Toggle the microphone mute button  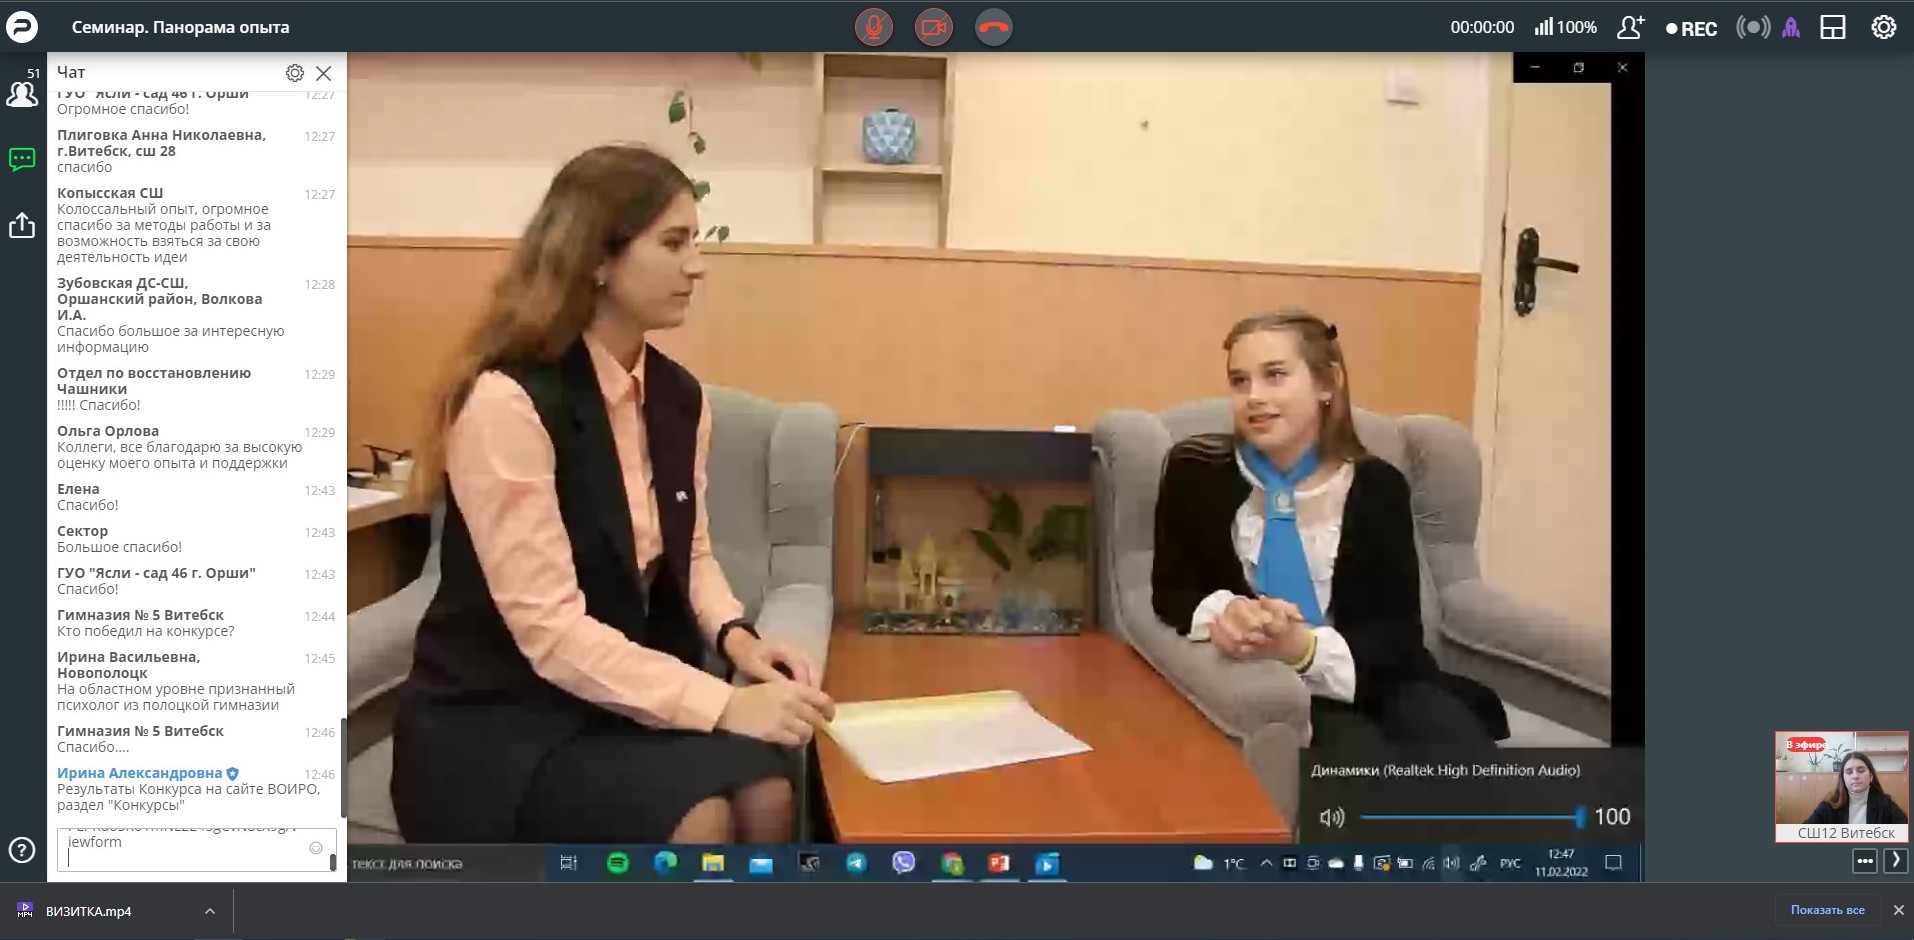click(873, 27)
